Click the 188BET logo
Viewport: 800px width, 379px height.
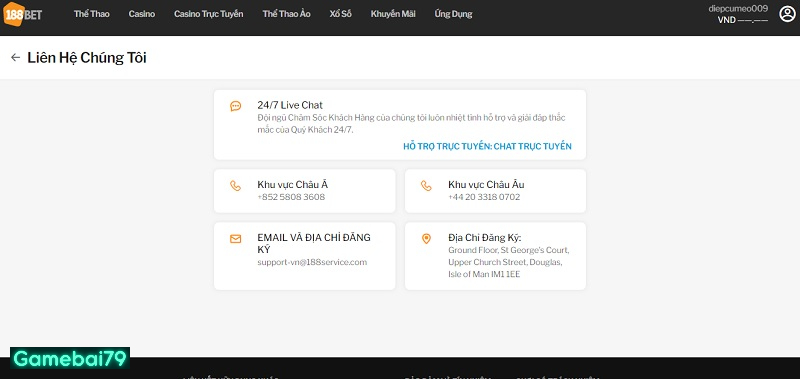[23, 14]
